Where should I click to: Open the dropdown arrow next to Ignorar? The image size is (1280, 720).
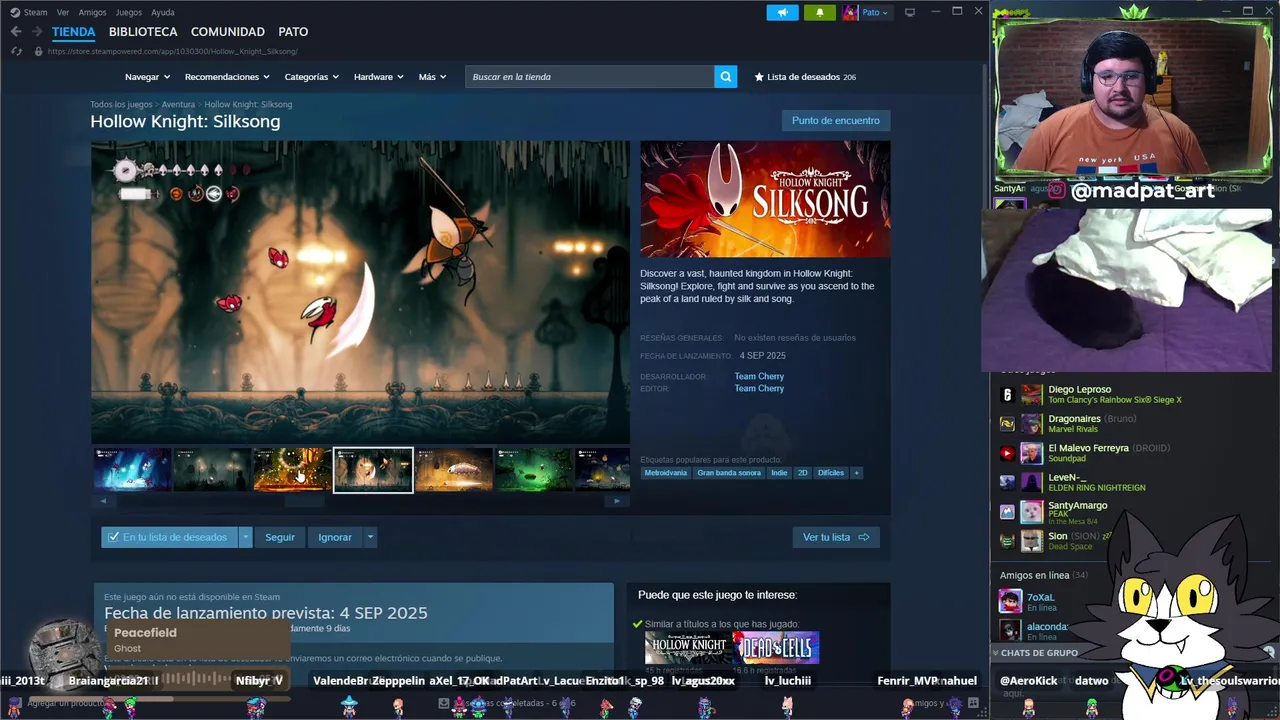[370, 537]
